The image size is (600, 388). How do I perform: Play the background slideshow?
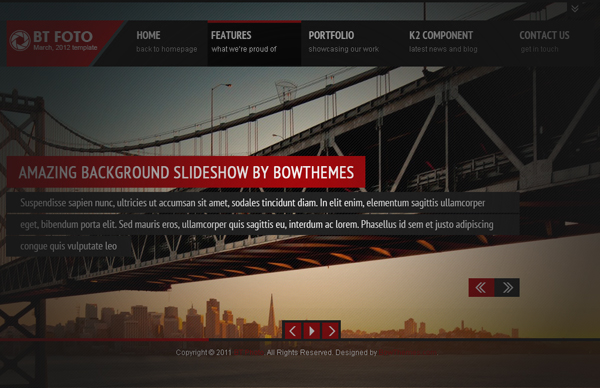pyautogui.click(x=311, y=331)
